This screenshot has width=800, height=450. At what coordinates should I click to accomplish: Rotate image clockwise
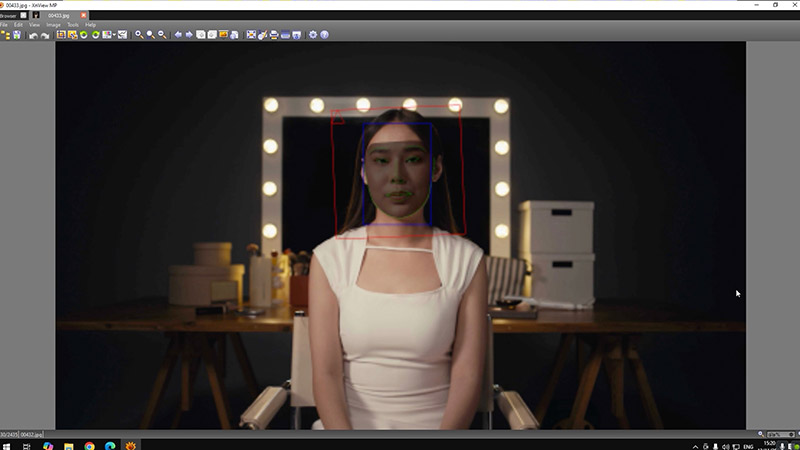(x=95, y=35)
